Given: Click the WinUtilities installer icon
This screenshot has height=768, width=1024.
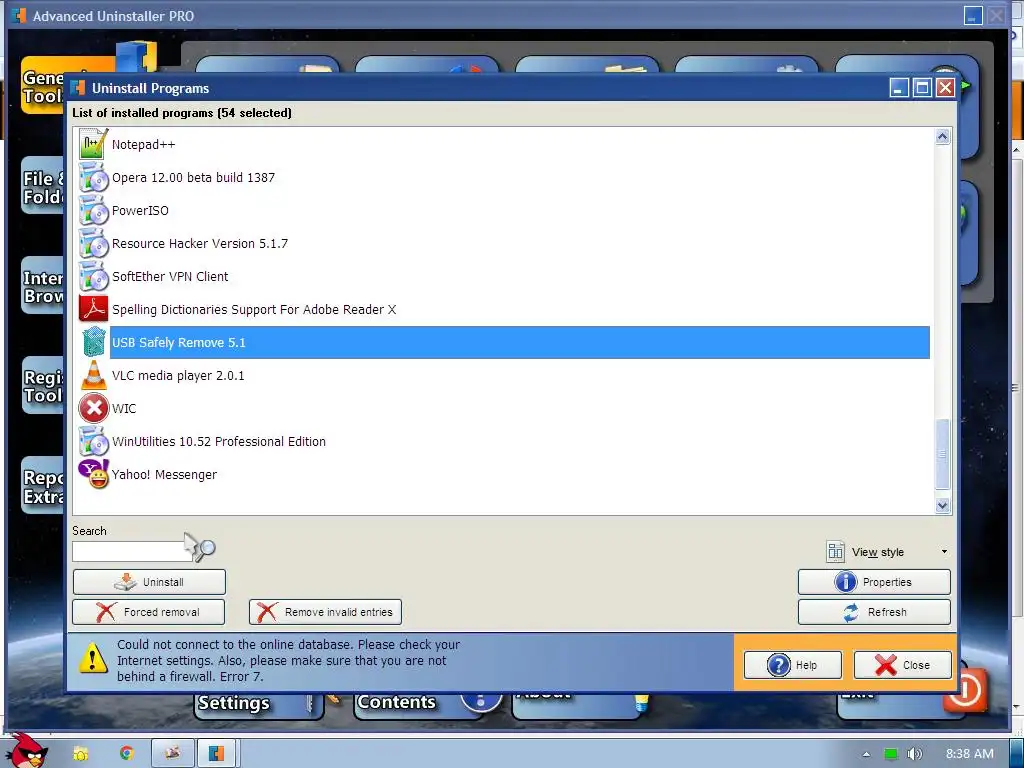Looking at the screenshot, I should (93, 441).
